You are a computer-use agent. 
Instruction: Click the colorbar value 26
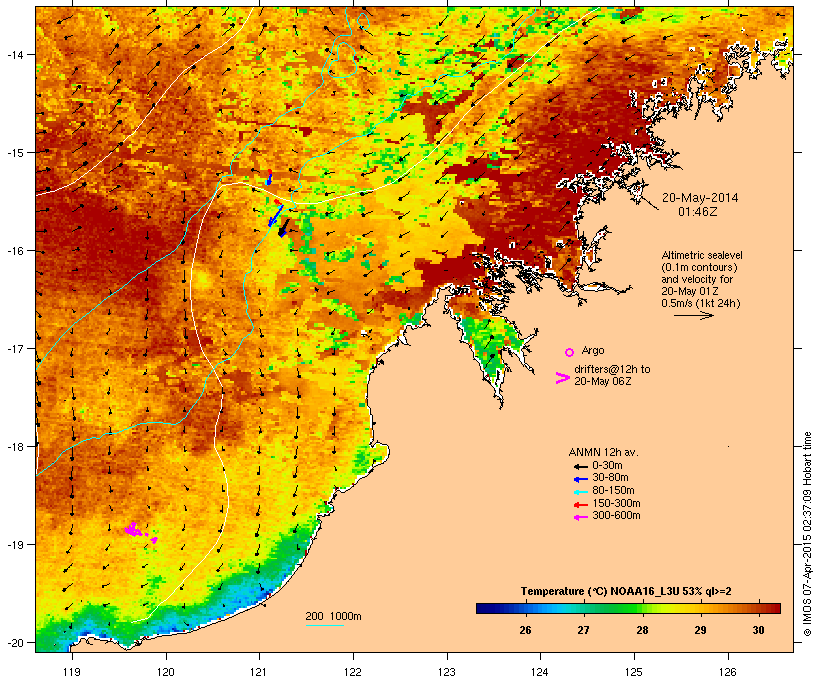pos(526,630)
